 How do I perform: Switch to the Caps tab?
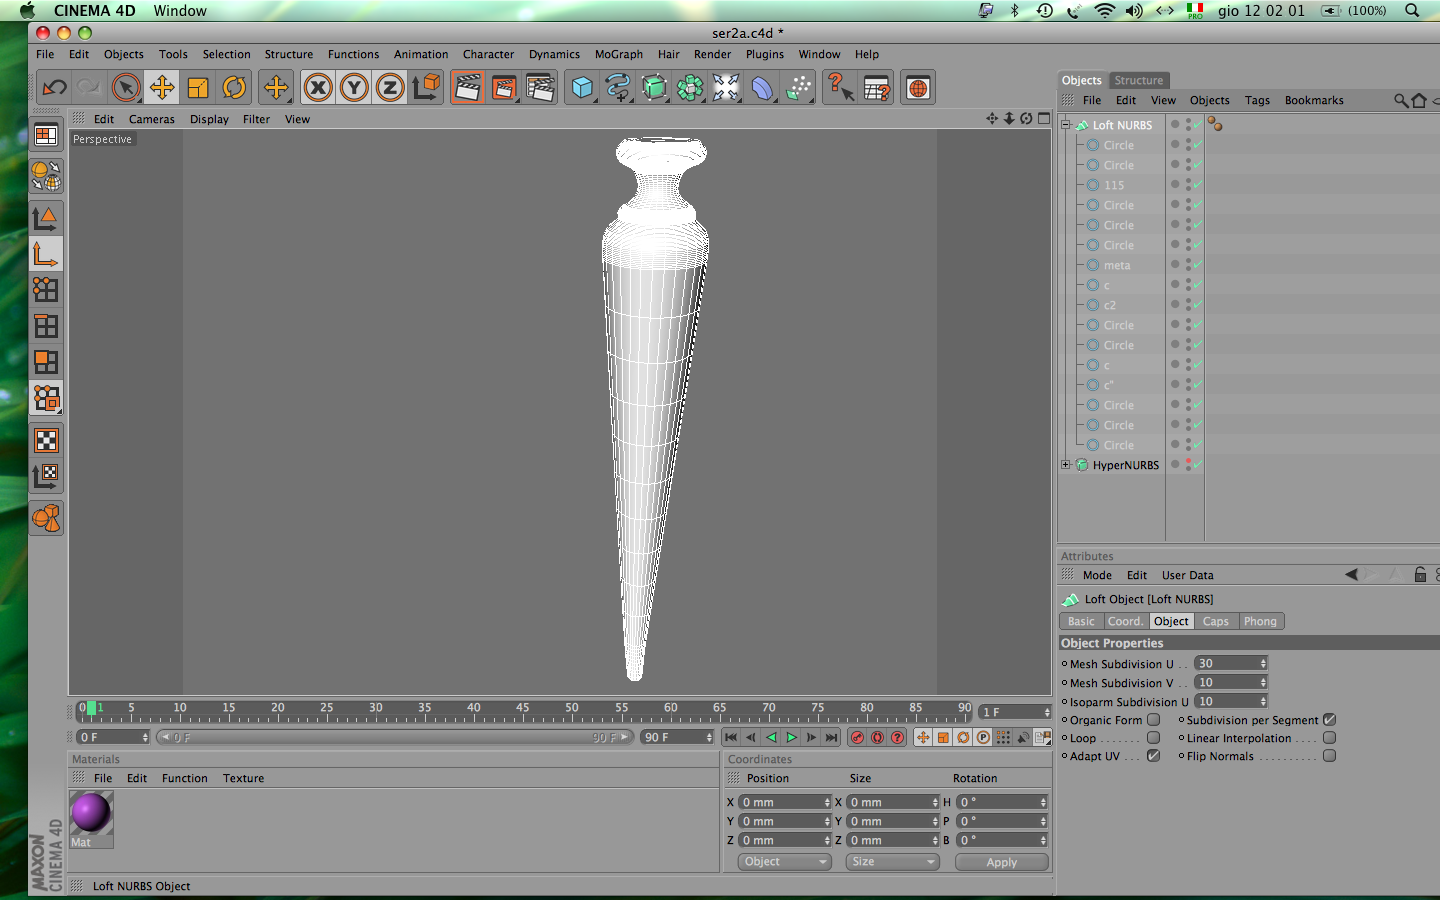coord(1216,621)
